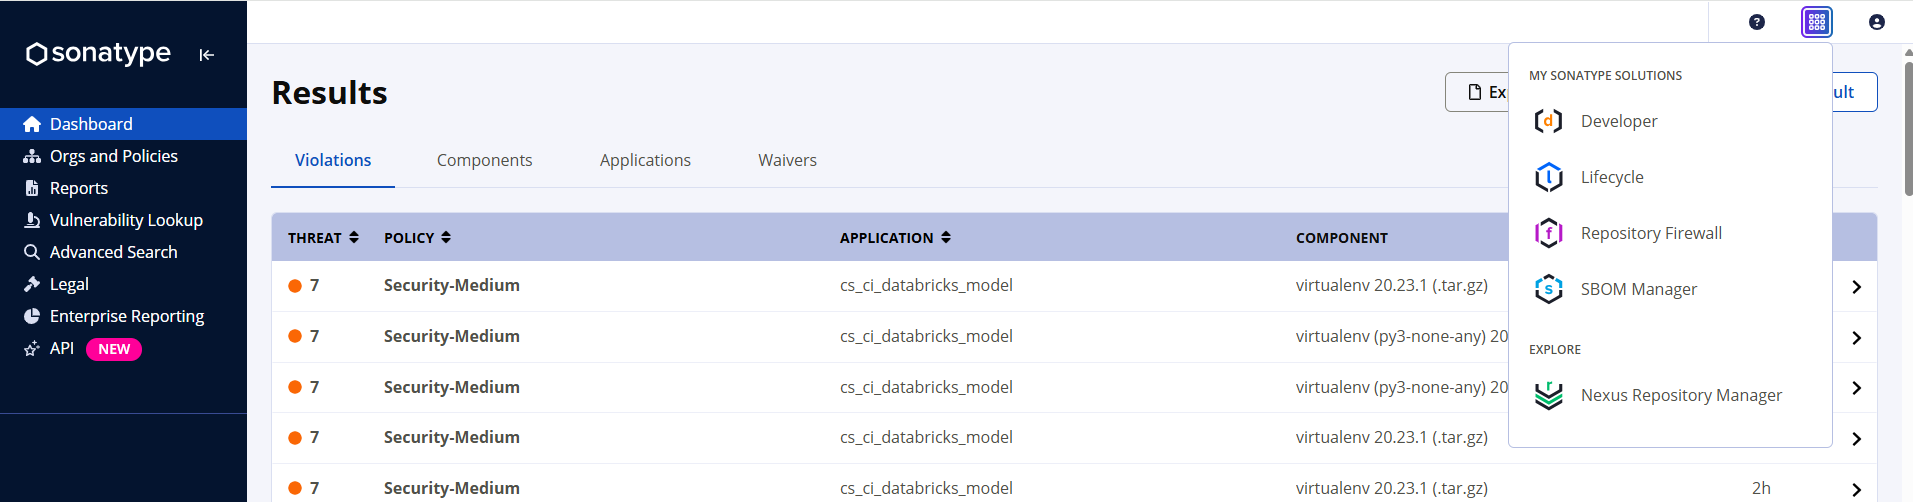Collapse the sidebar with the arrow icon
The width and height of the screenshot is (1913, 502).
(x=207, y=55)
